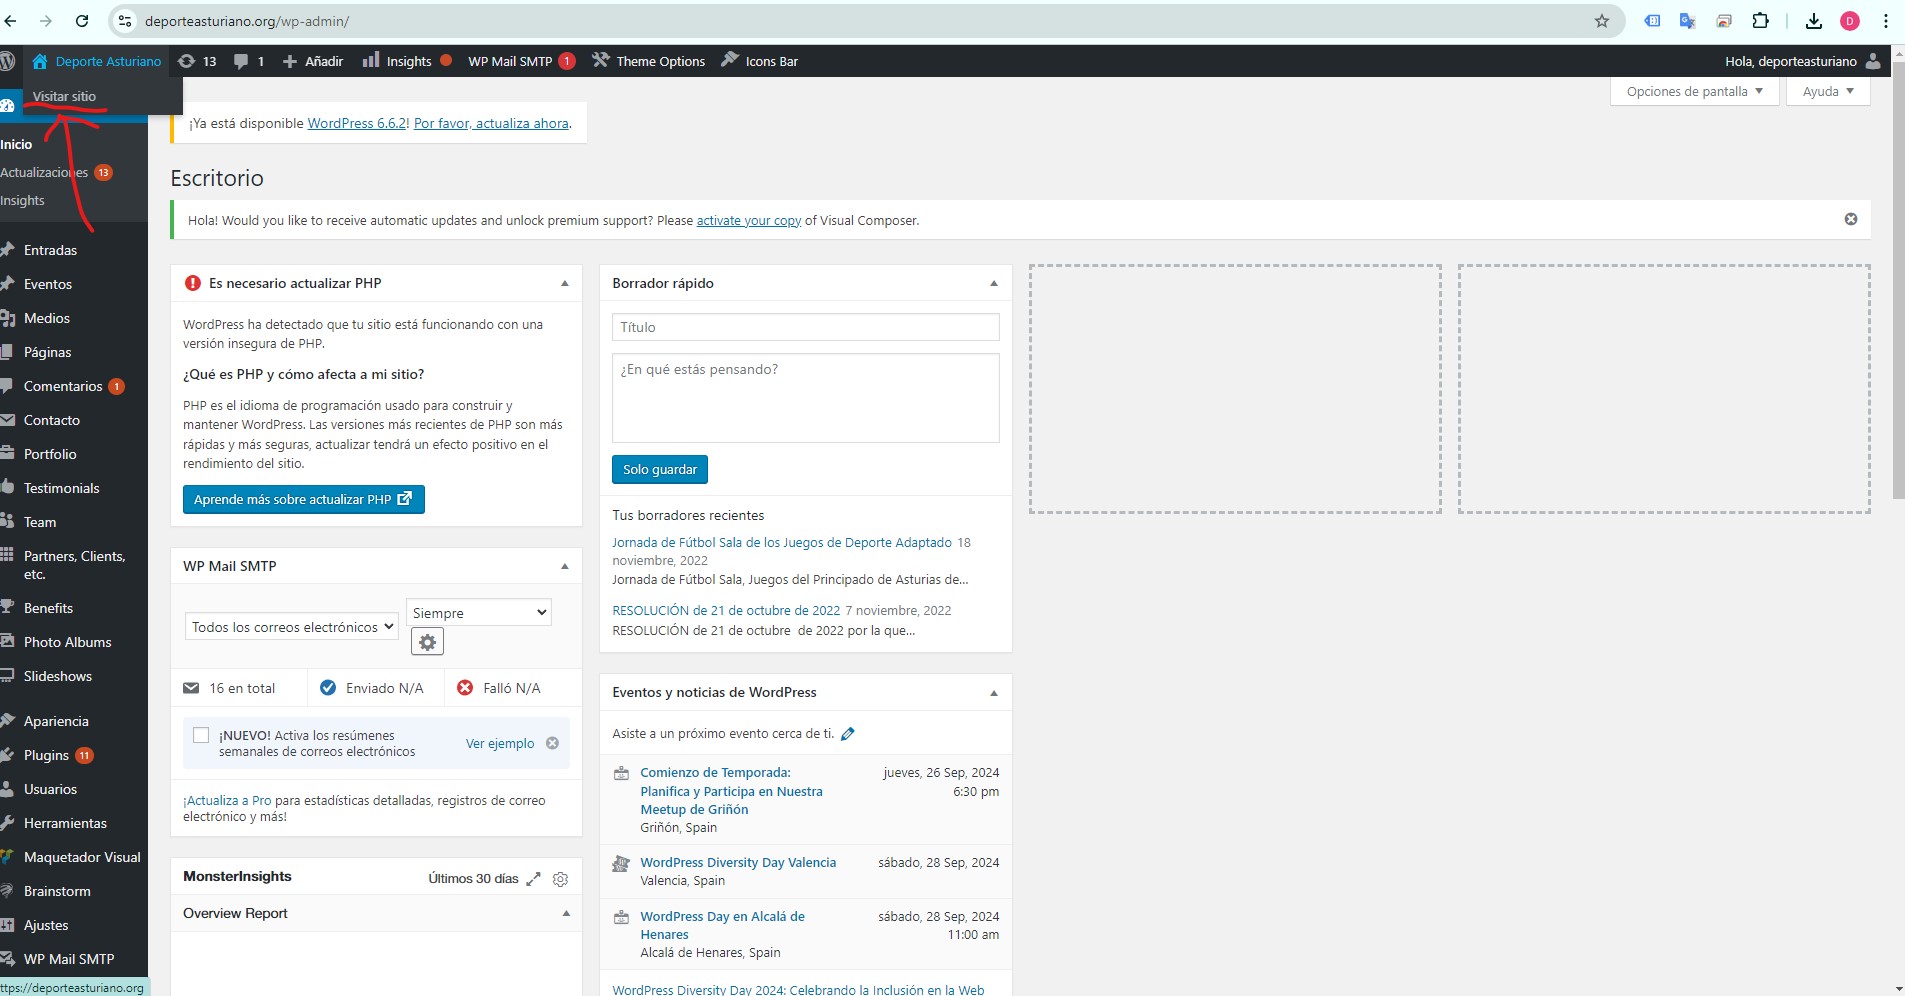Open Medios library menu

(47, 318)
